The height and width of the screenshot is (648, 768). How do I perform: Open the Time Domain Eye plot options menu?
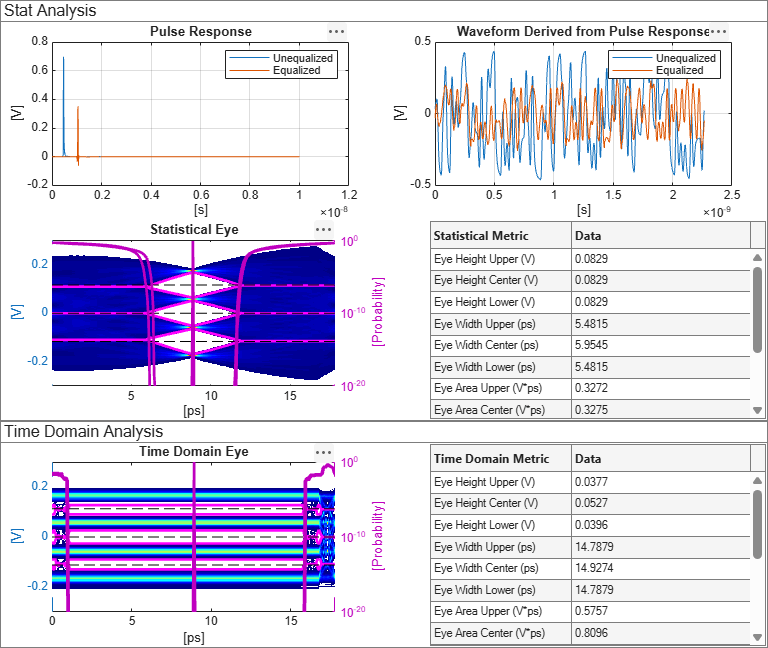pos(324,452)
